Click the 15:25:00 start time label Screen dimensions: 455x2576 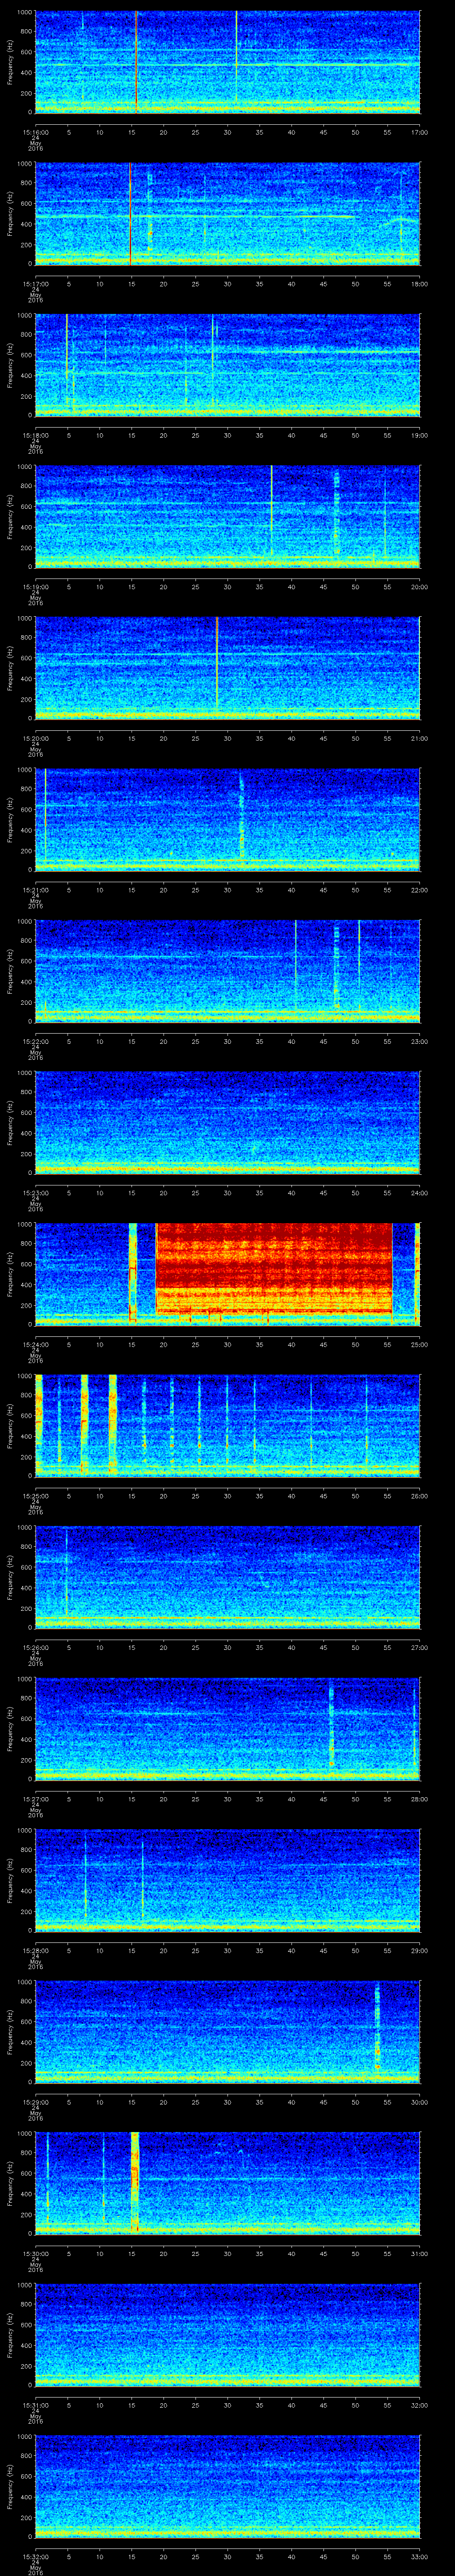(x=35, y=1496)
